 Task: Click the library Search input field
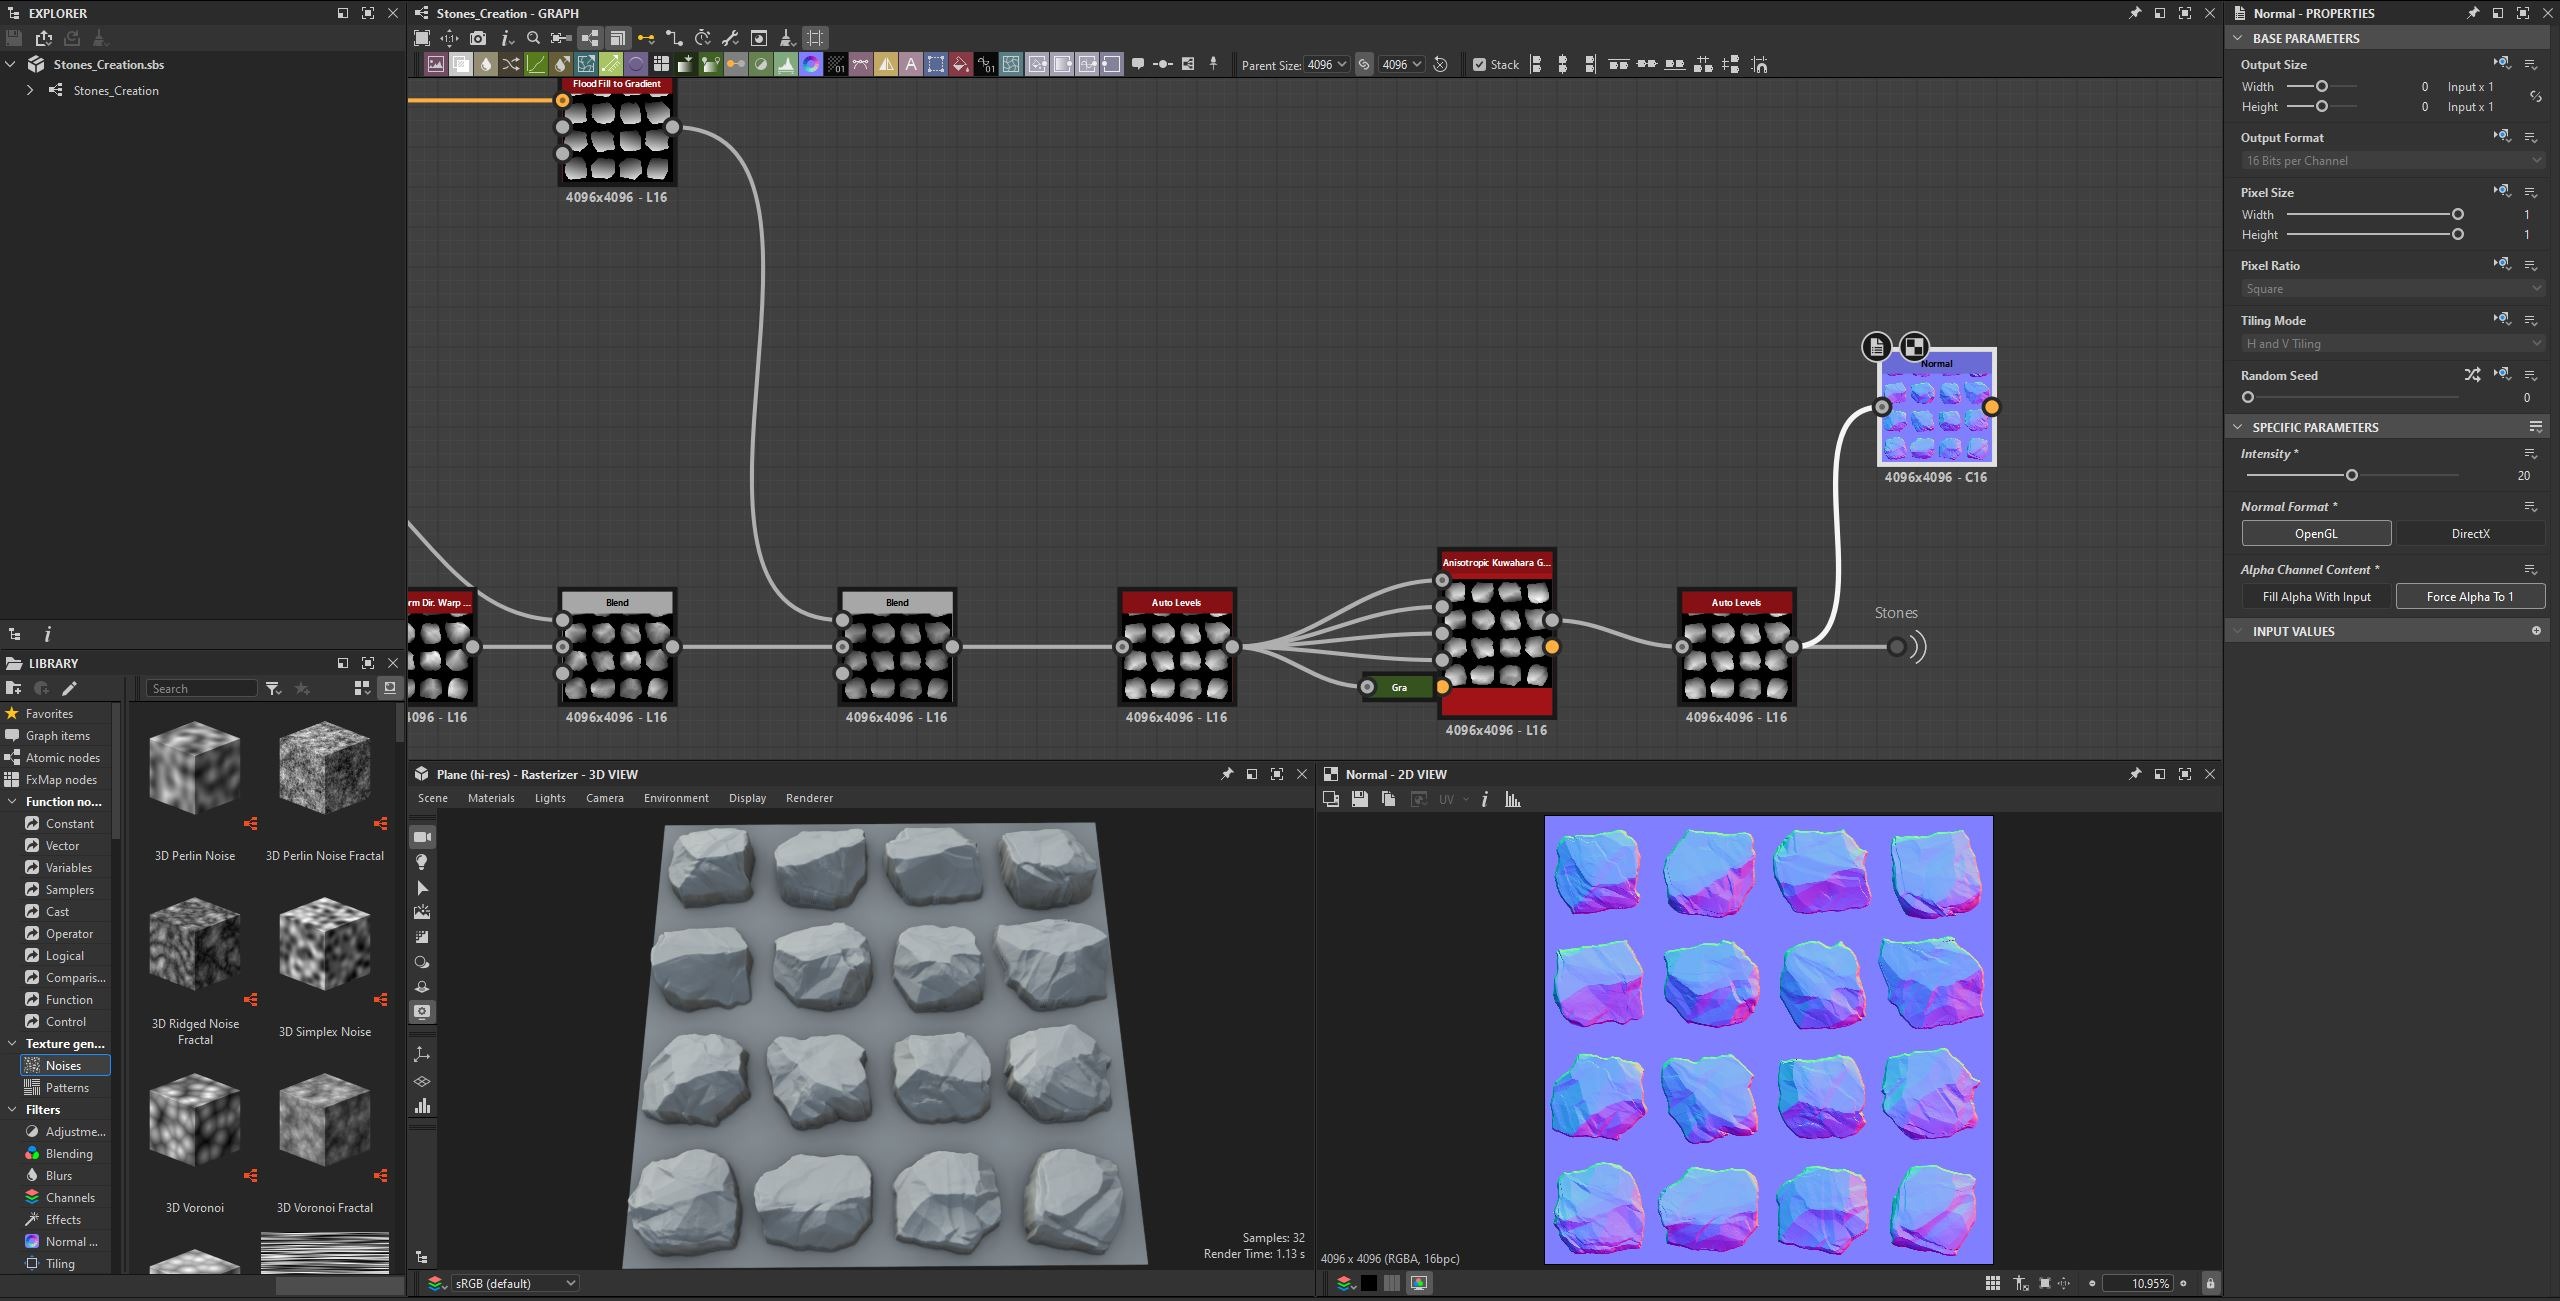point(202,688)
